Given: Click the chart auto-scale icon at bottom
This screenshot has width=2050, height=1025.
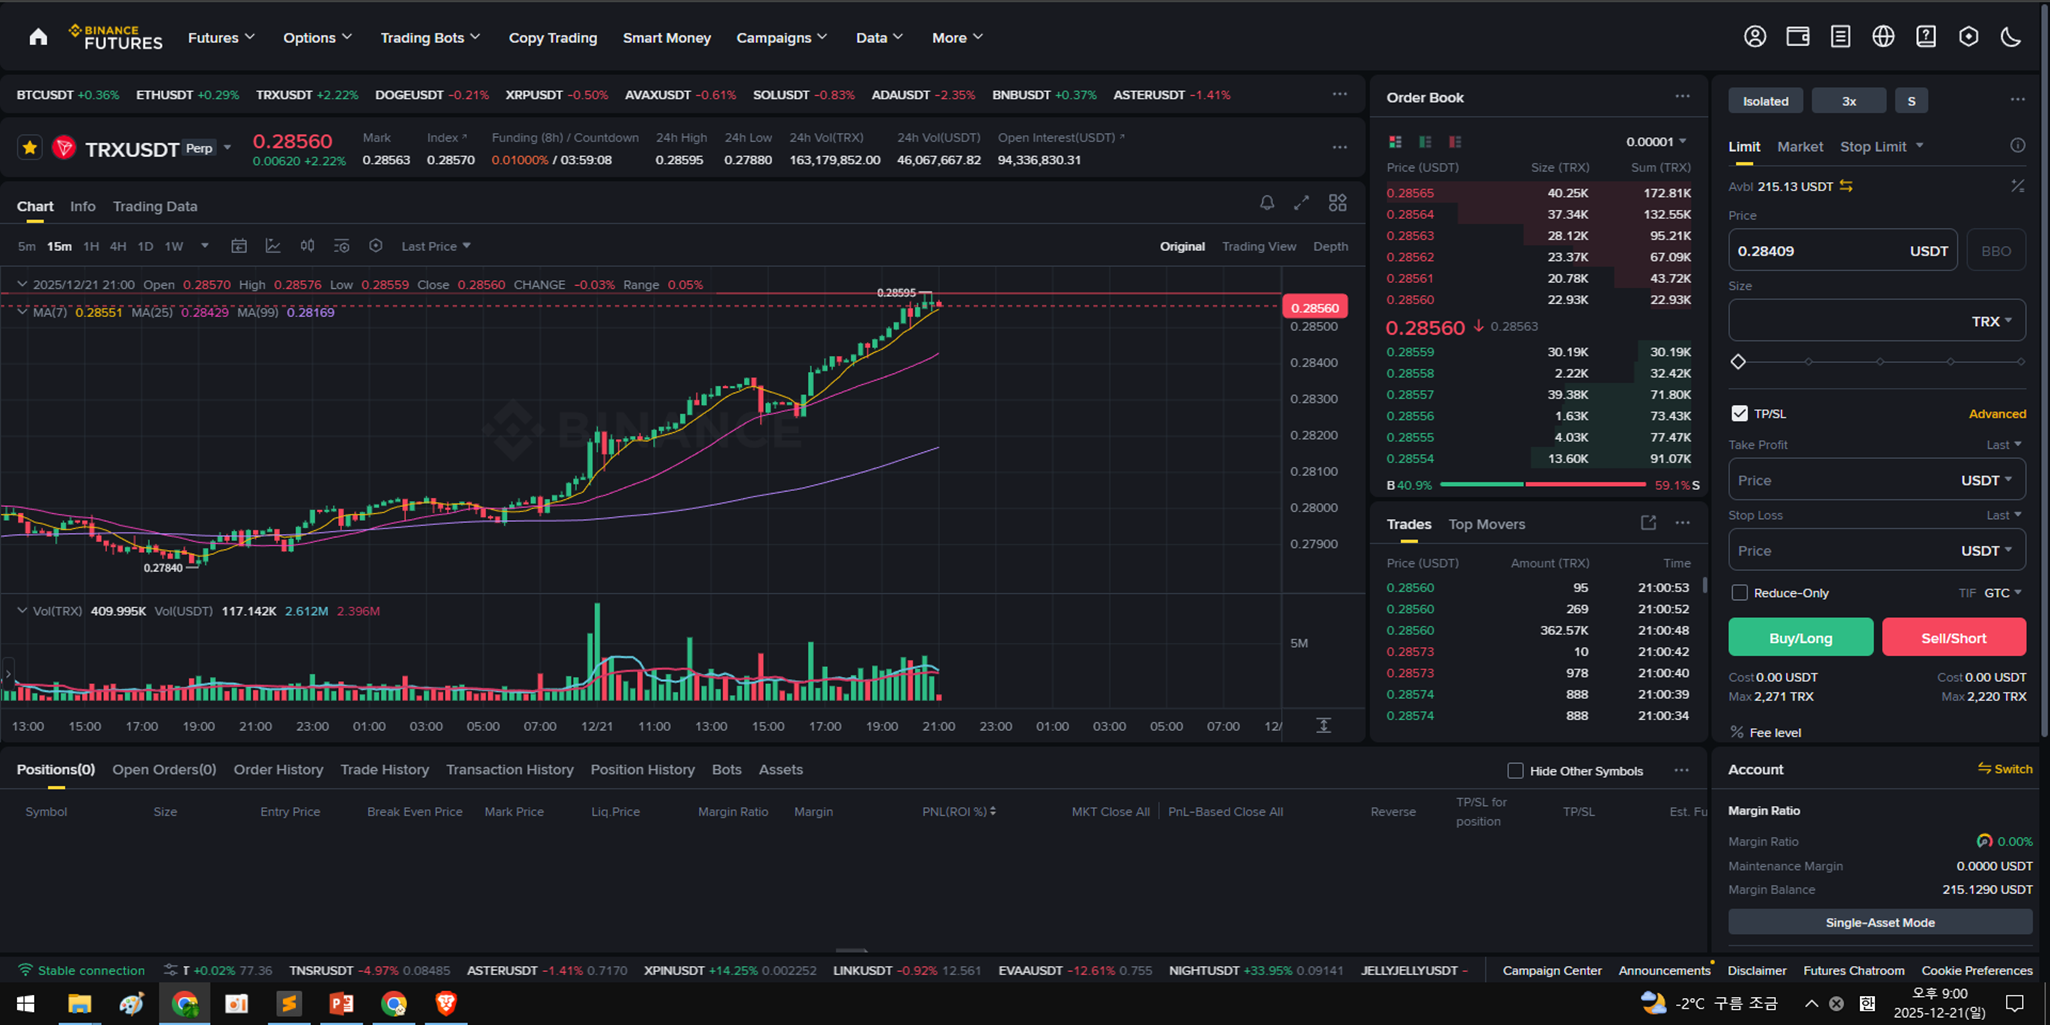Looking at the screenshot, I should (x=1323, y=725).
